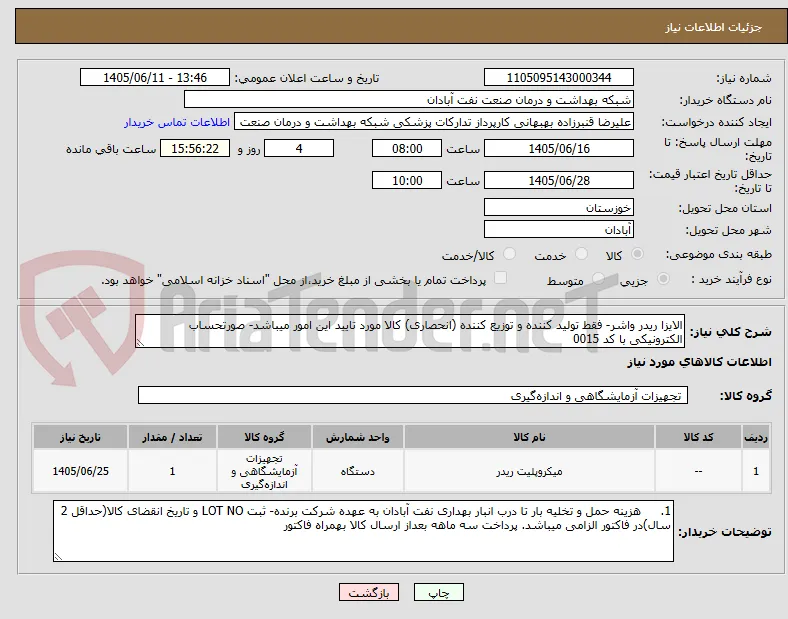Viewport: 788px width, 619px height.
Task: Click the گروه کالا field تجهیزات آزمایشگاهی
Action: click(x=413, y=395)
